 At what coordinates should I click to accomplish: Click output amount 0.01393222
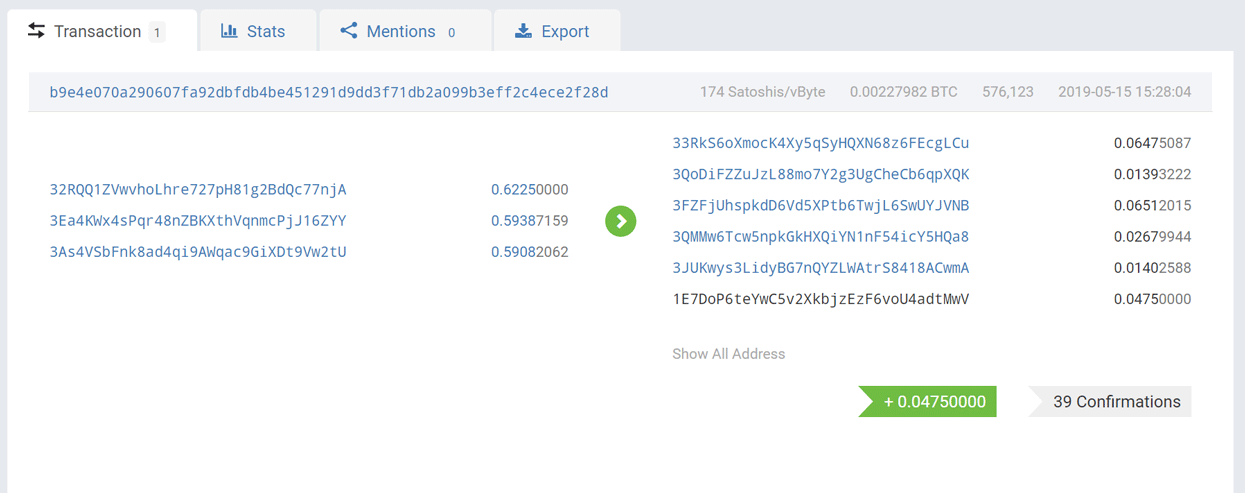(x=1153, y=174)
